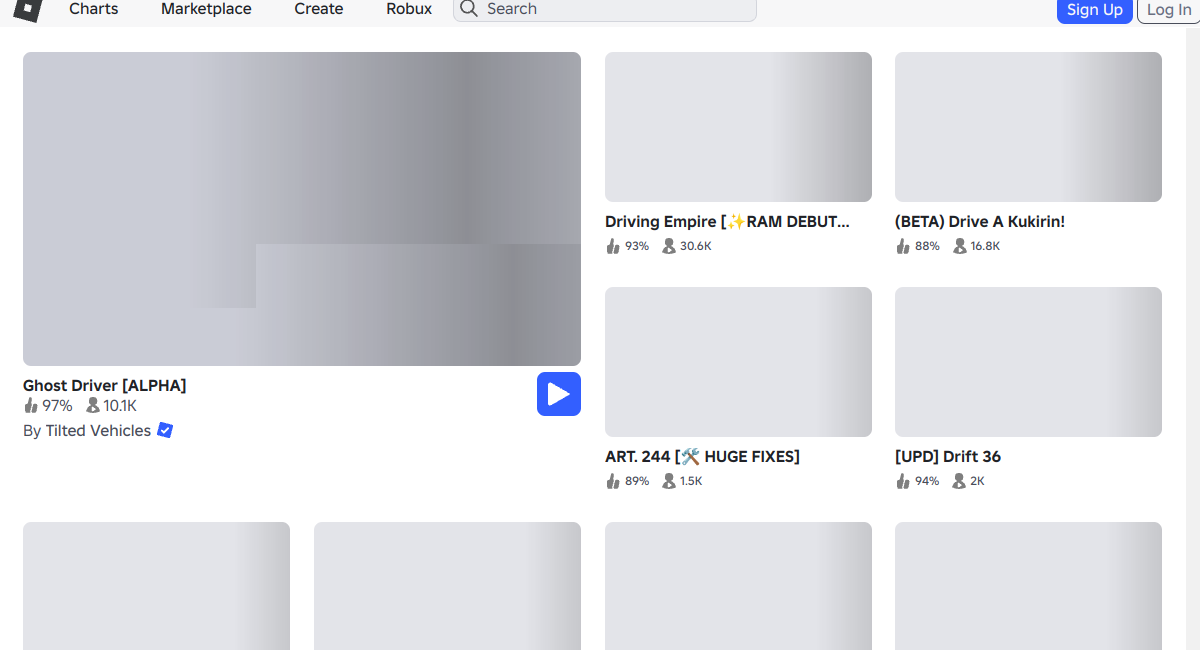Viewport: 1200px width, 650px height.
Task: Click the 89% rating on ART. 244
Action: [x=627, y=480]
